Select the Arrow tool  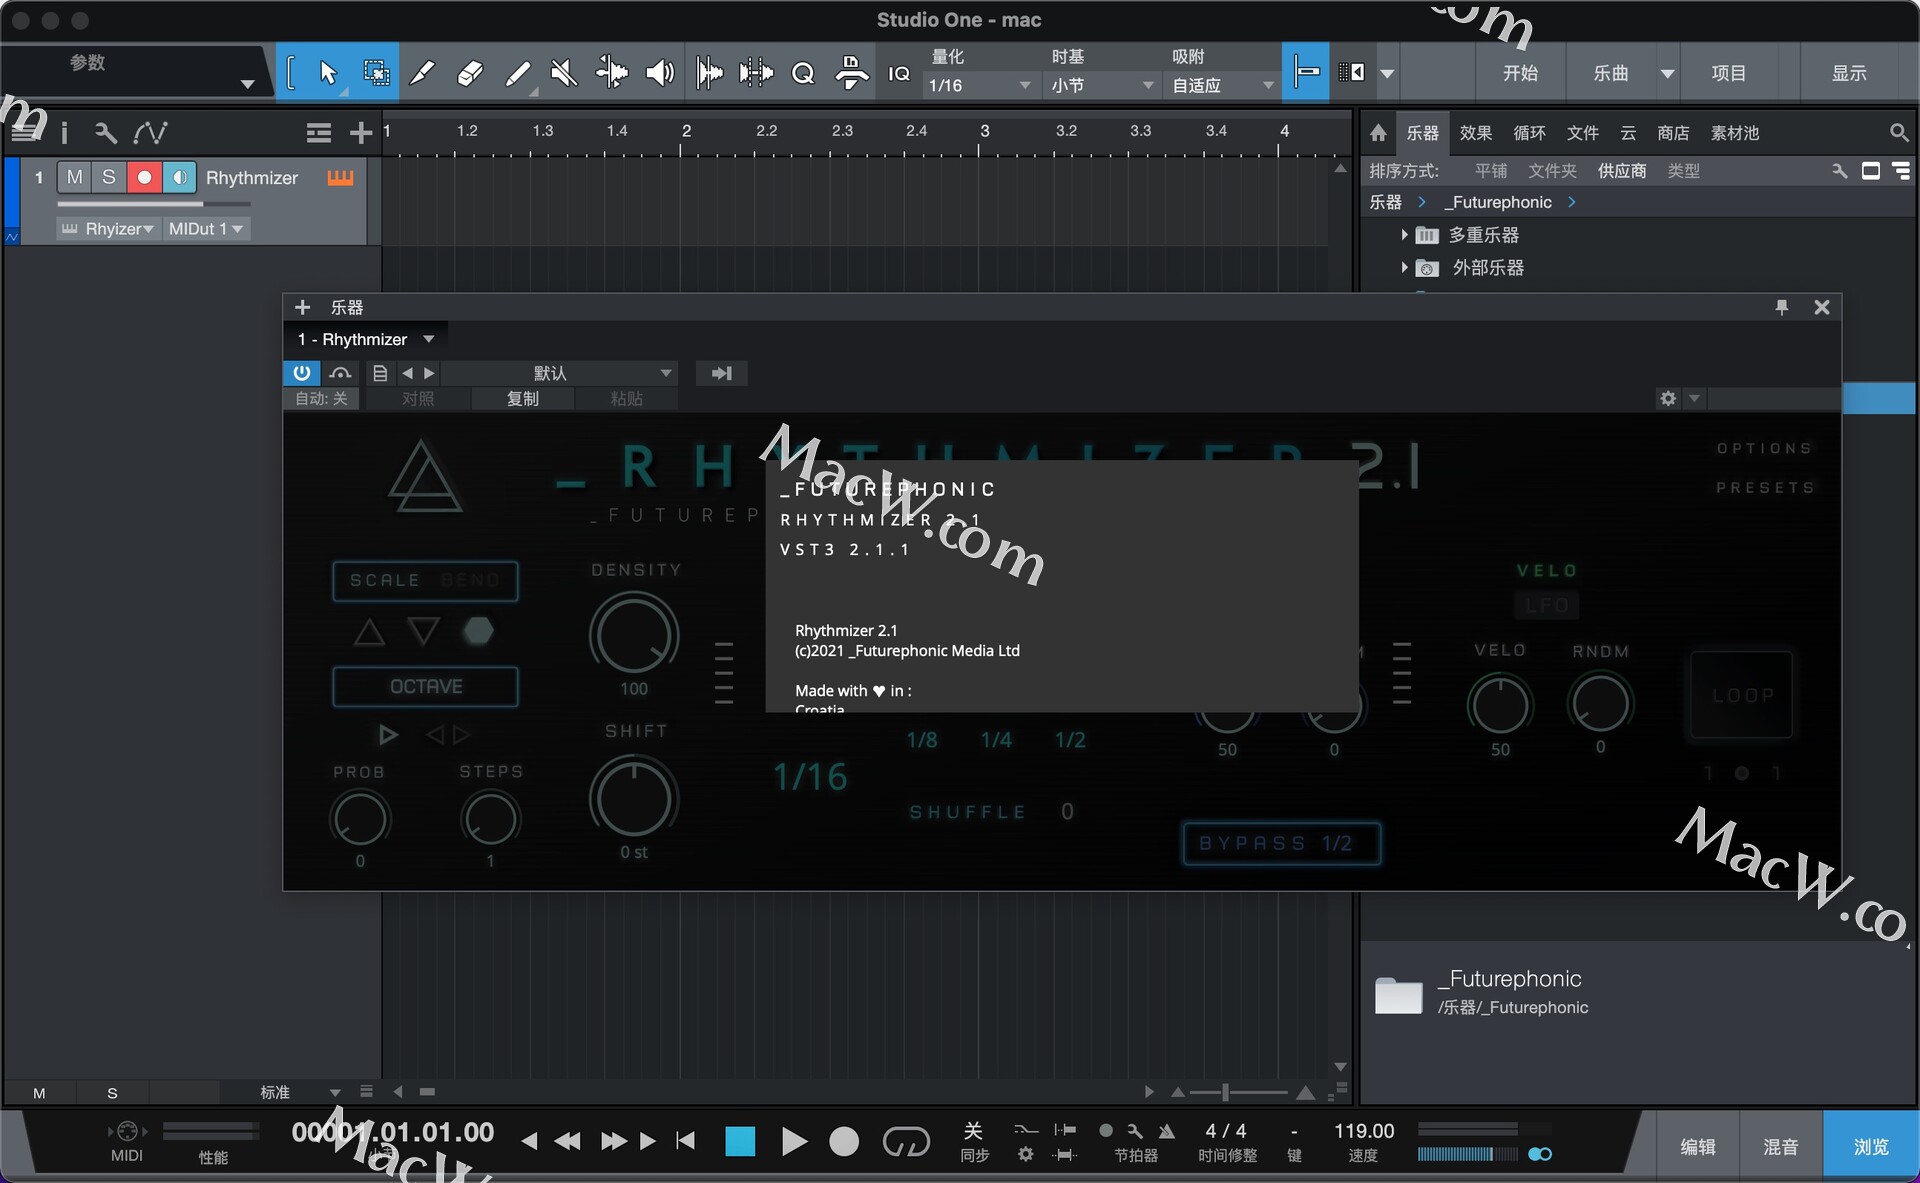(327, 72)
